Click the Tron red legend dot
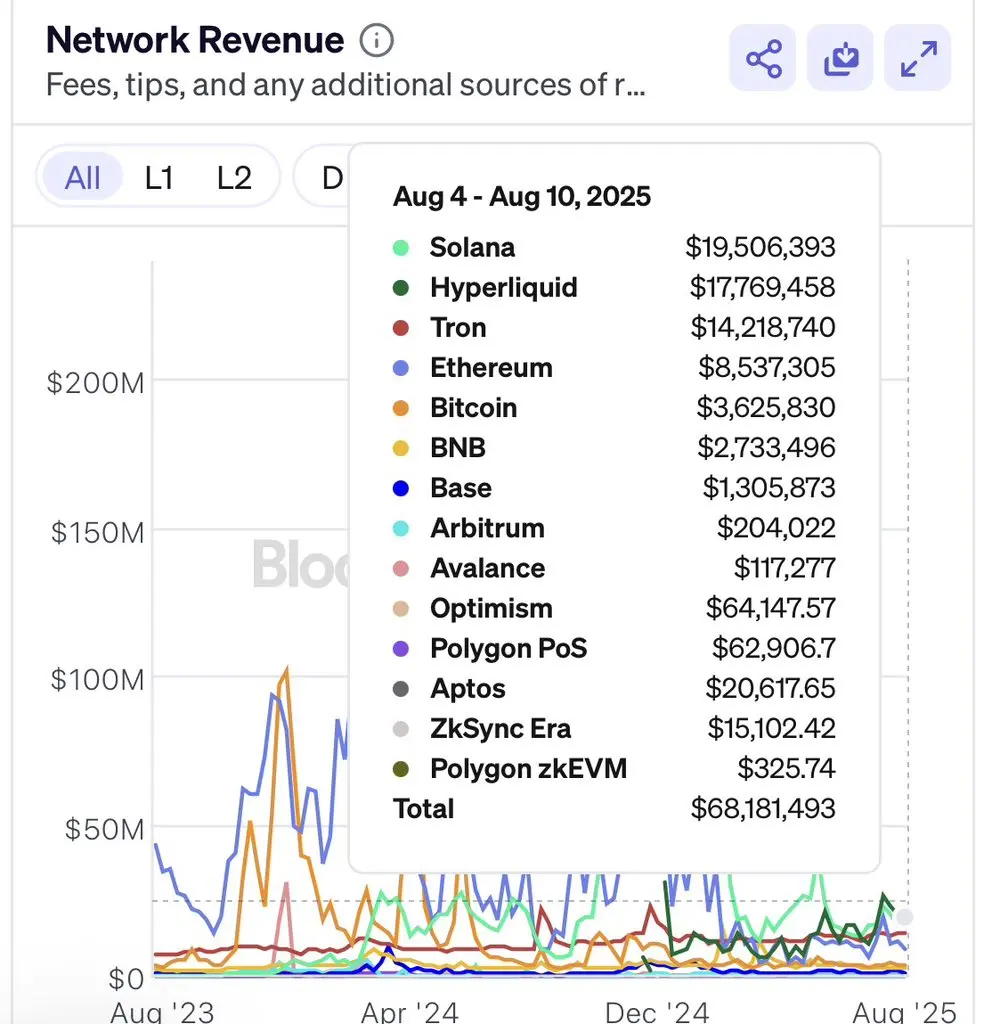This screenshot has width=992, height=1024. click(x=400, y=328)
